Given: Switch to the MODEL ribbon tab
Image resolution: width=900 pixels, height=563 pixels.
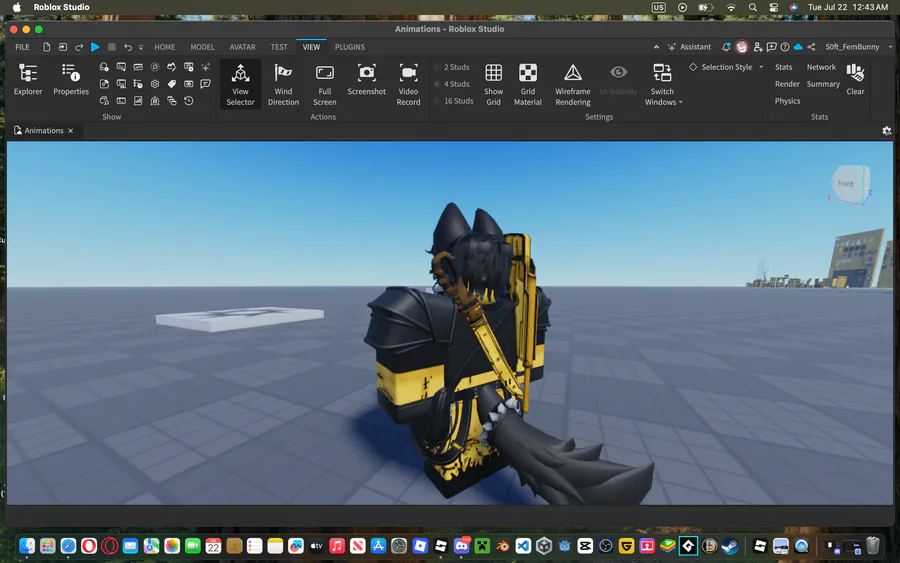Looking at the screenshot, I should 202,47.
